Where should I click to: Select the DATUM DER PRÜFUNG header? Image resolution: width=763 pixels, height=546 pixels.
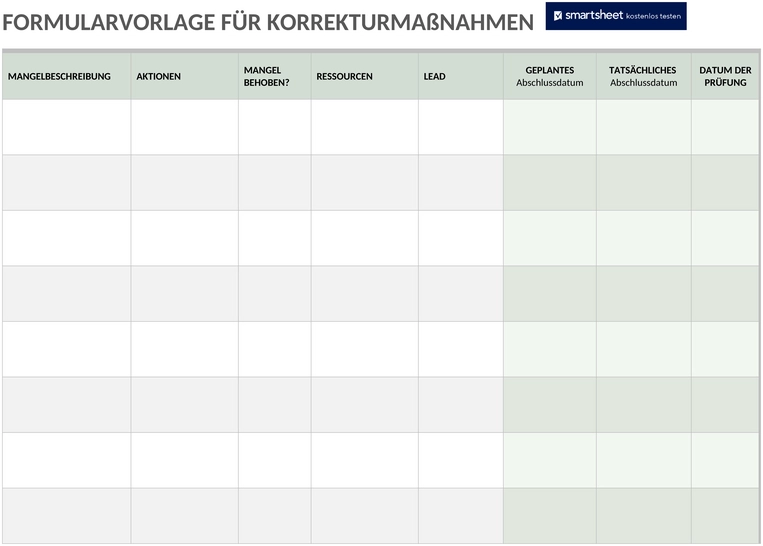[x=725, y=76]
